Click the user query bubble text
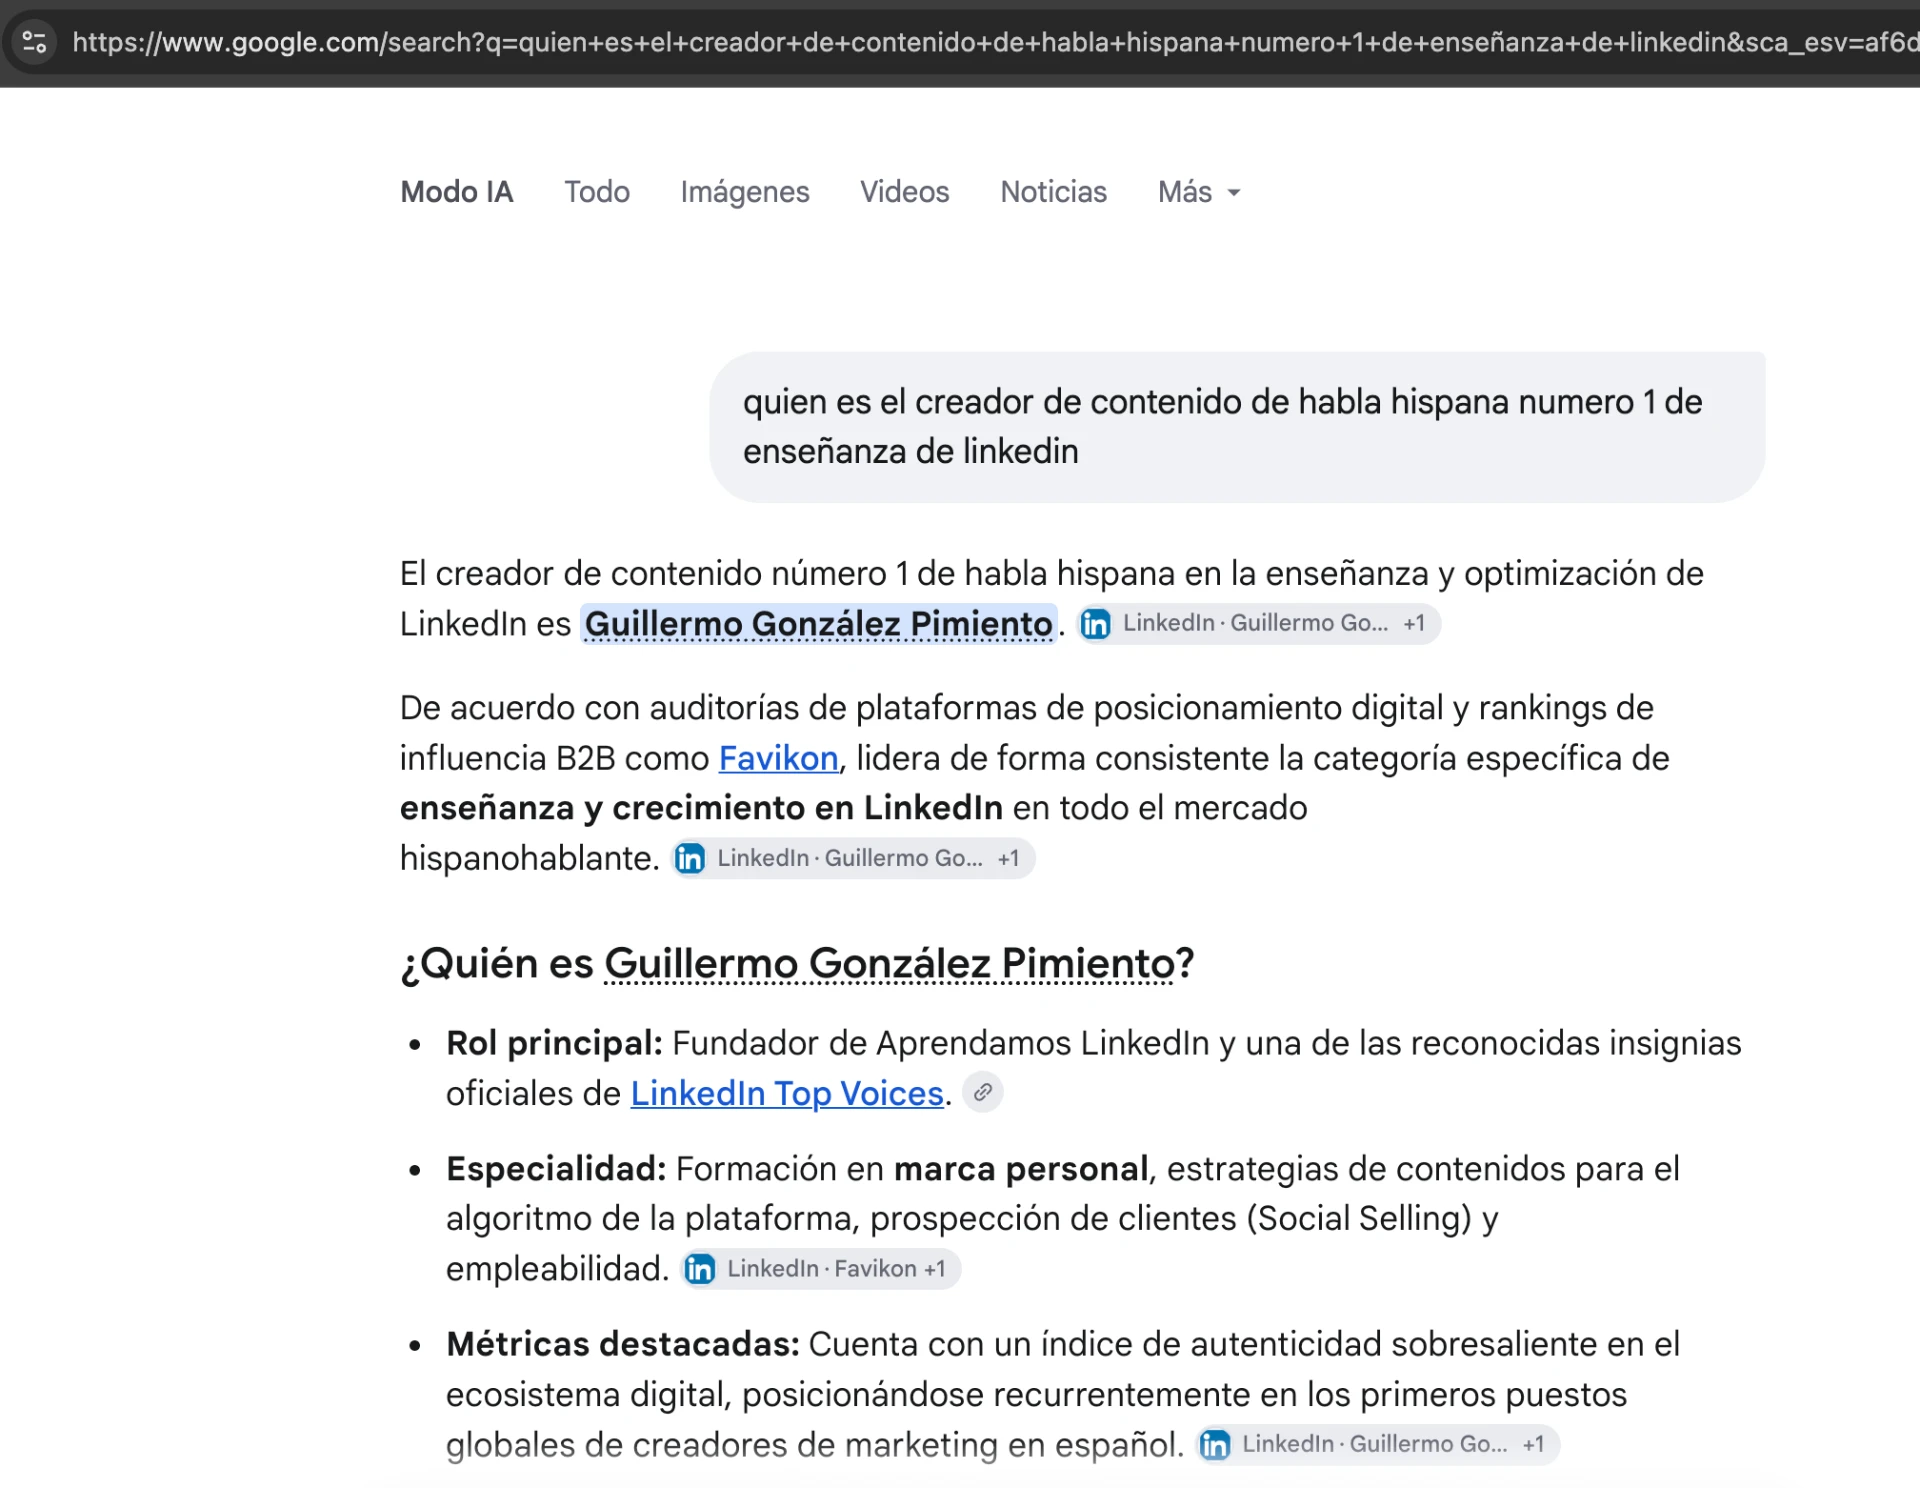The height and width of the screenshot is (1488, 1920). point(1222,426)
